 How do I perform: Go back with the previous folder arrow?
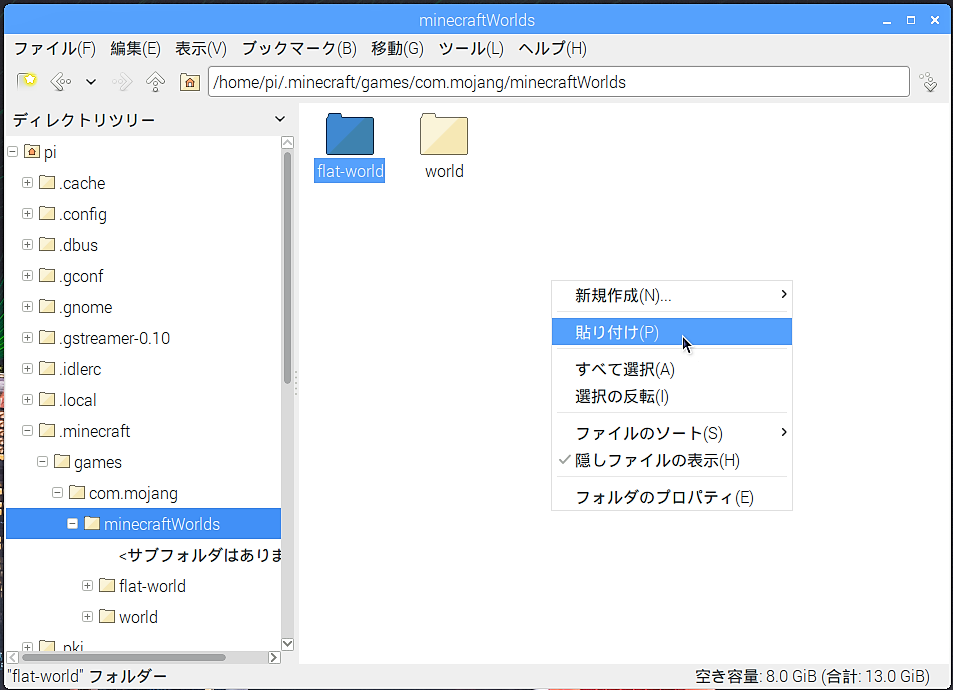pyautogui.click(x=60, y=81)
